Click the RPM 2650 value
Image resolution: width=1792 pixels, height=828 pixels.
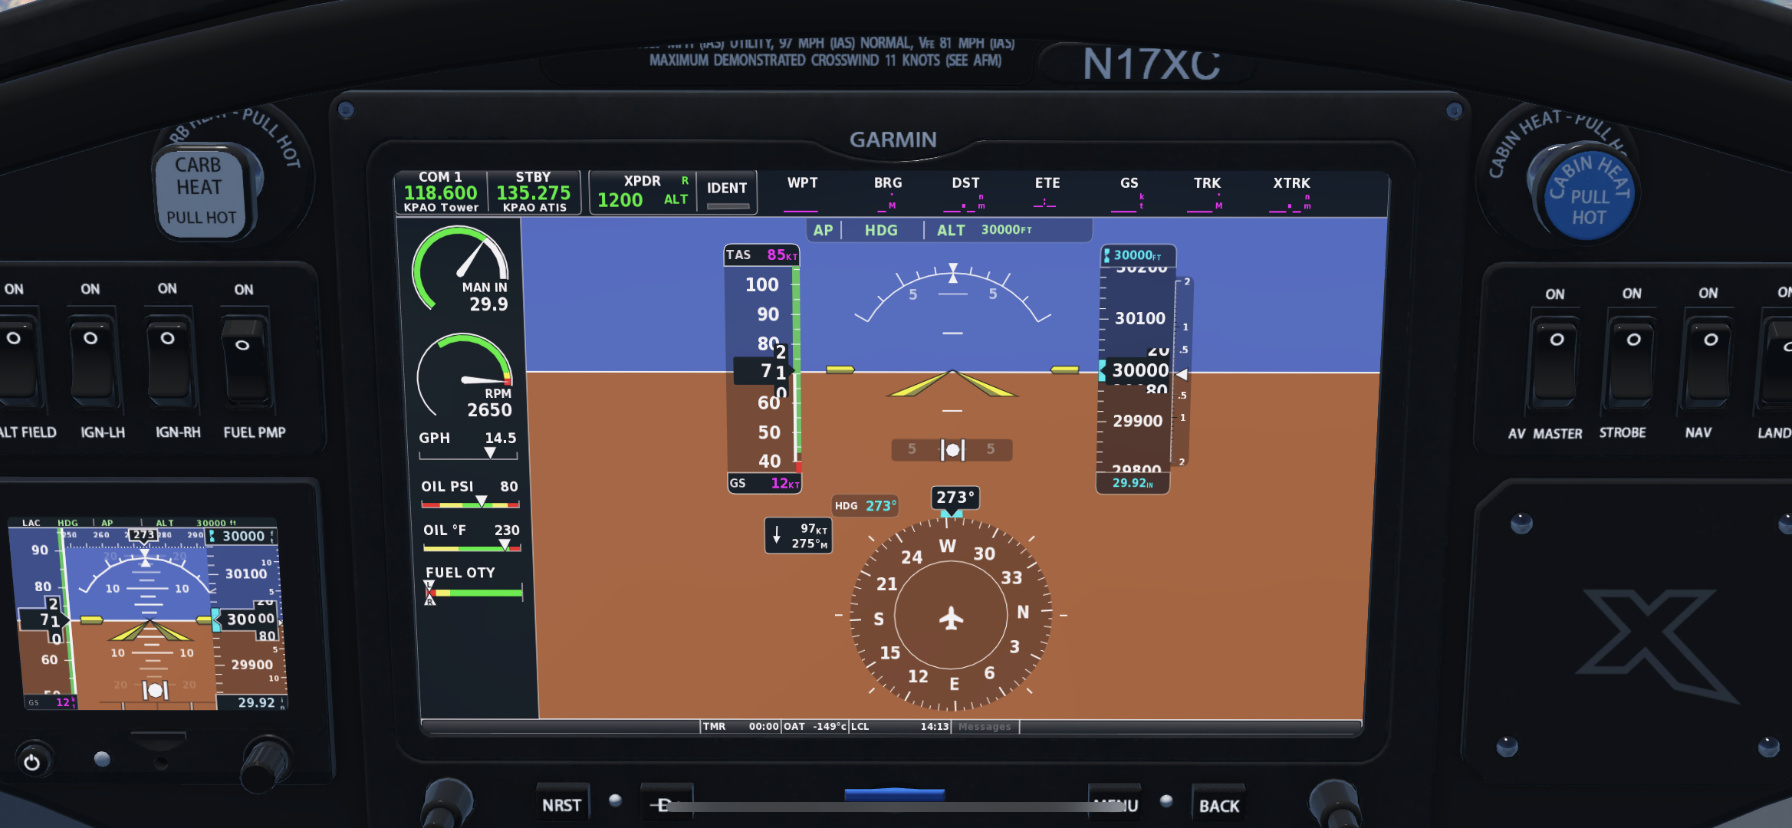click(x=489, y=410)
